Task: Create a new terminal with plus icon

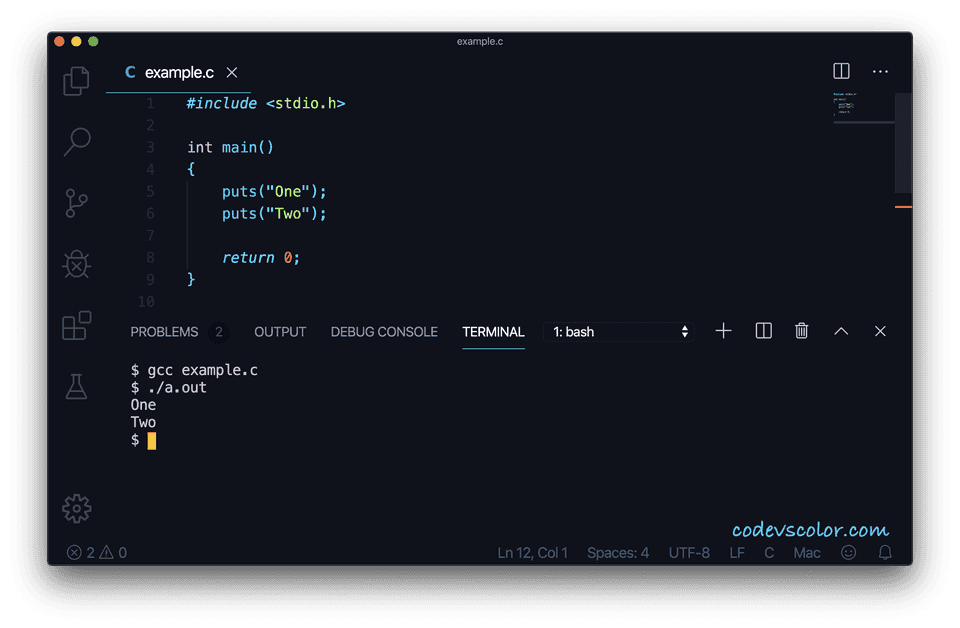Action: 724,331
